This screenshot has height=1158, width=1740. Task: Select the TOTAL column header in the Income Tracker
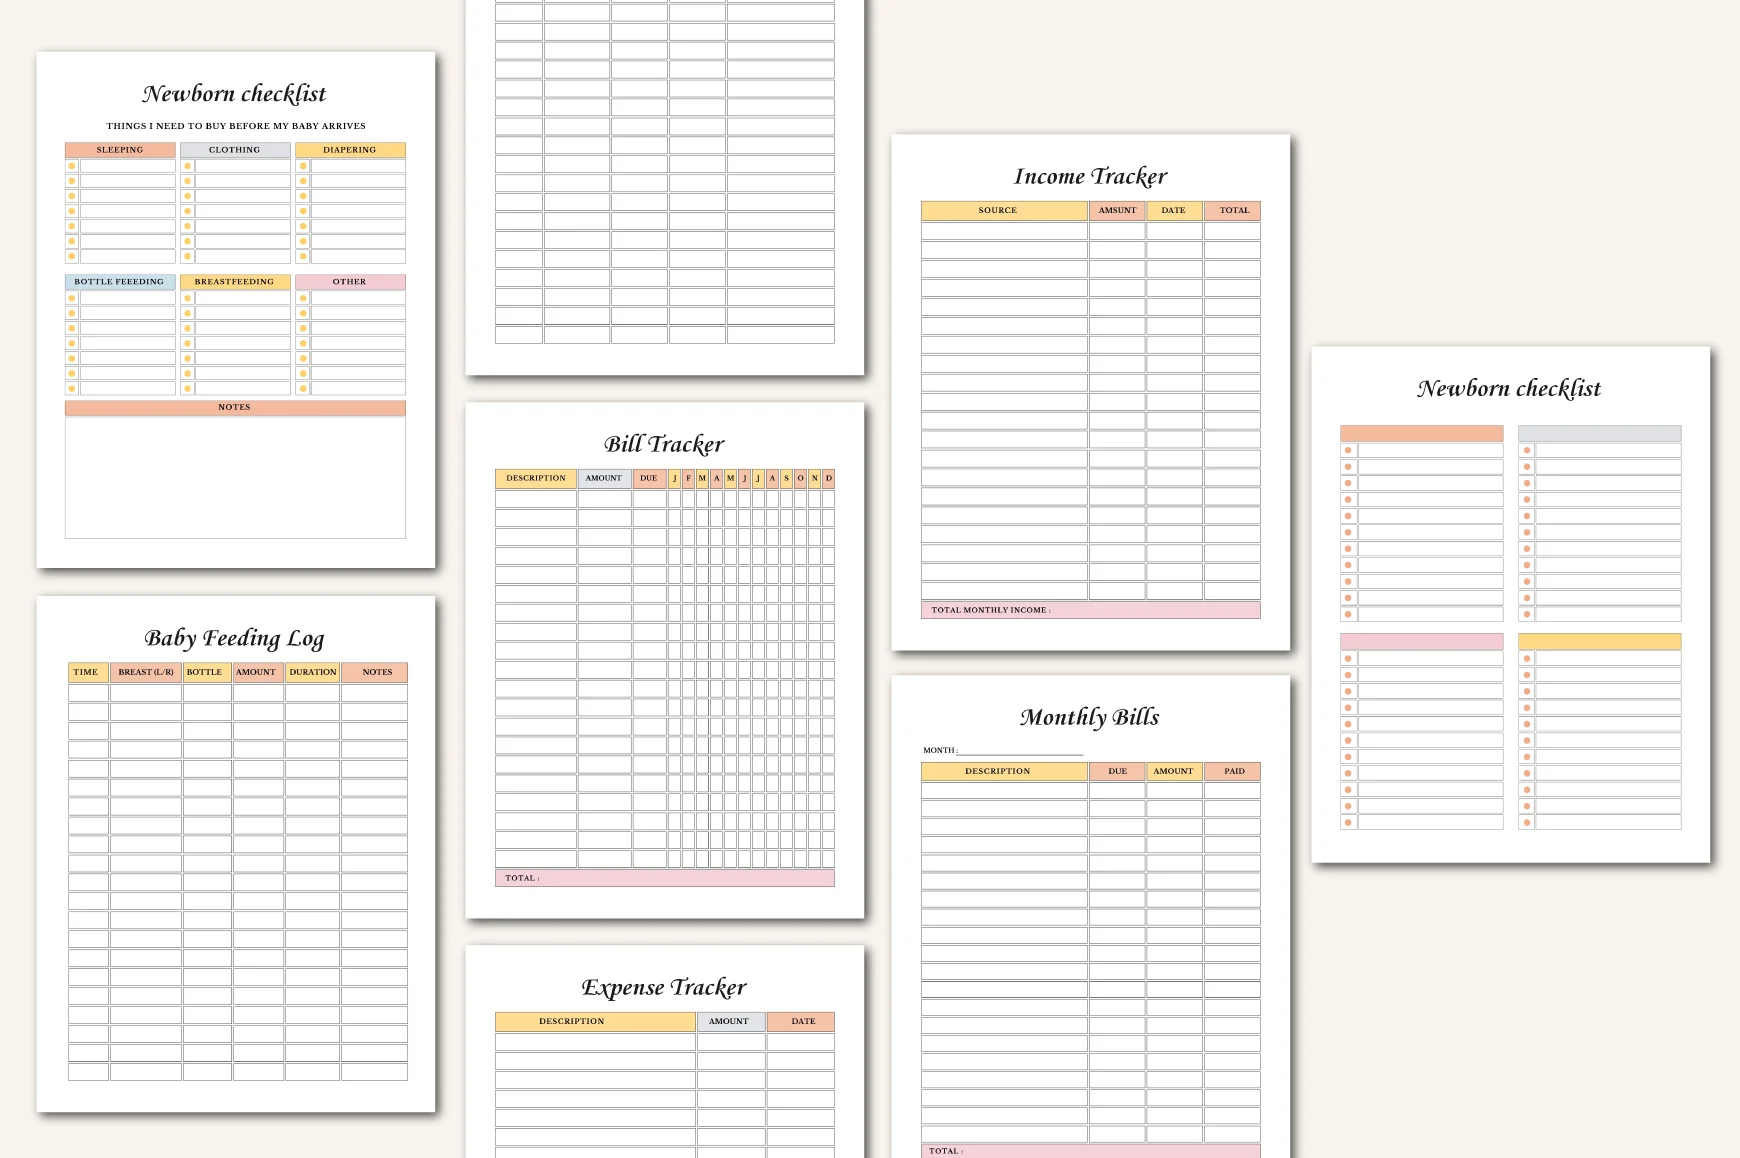point(1232,210)
